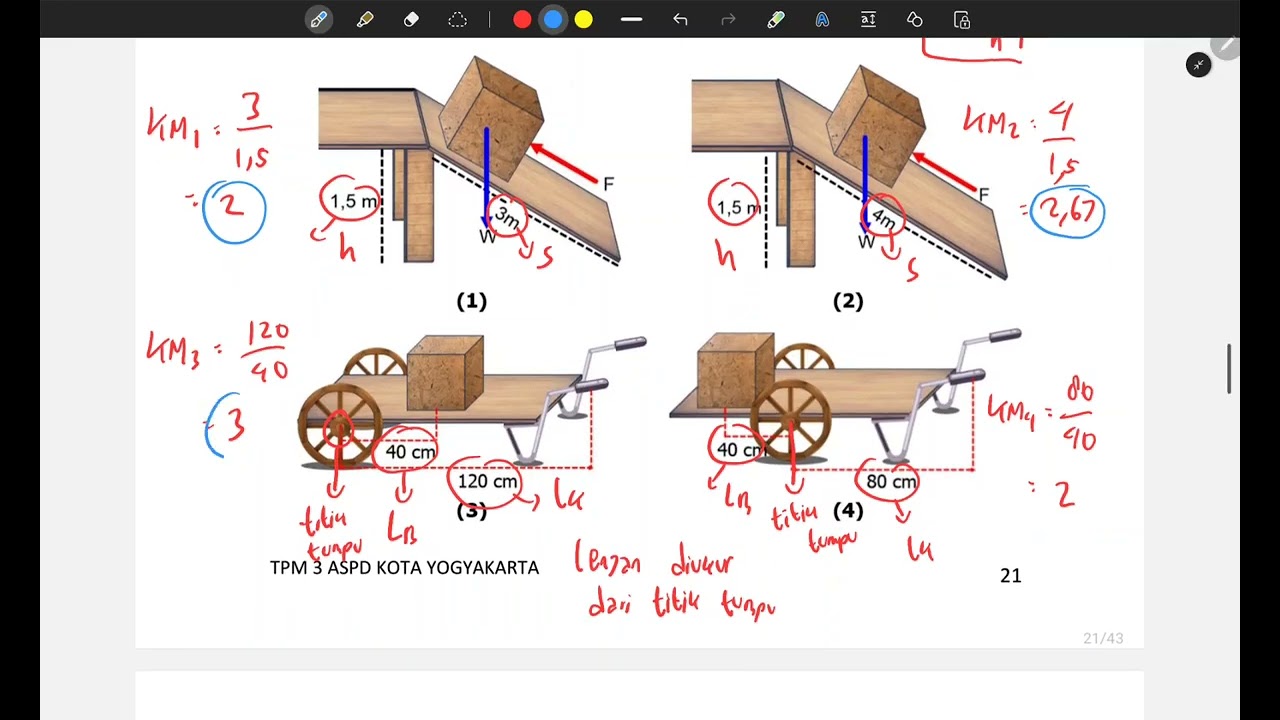Select the highlighter tool
This screenshot has height=720, width=1280.
(x=365, y=20)
